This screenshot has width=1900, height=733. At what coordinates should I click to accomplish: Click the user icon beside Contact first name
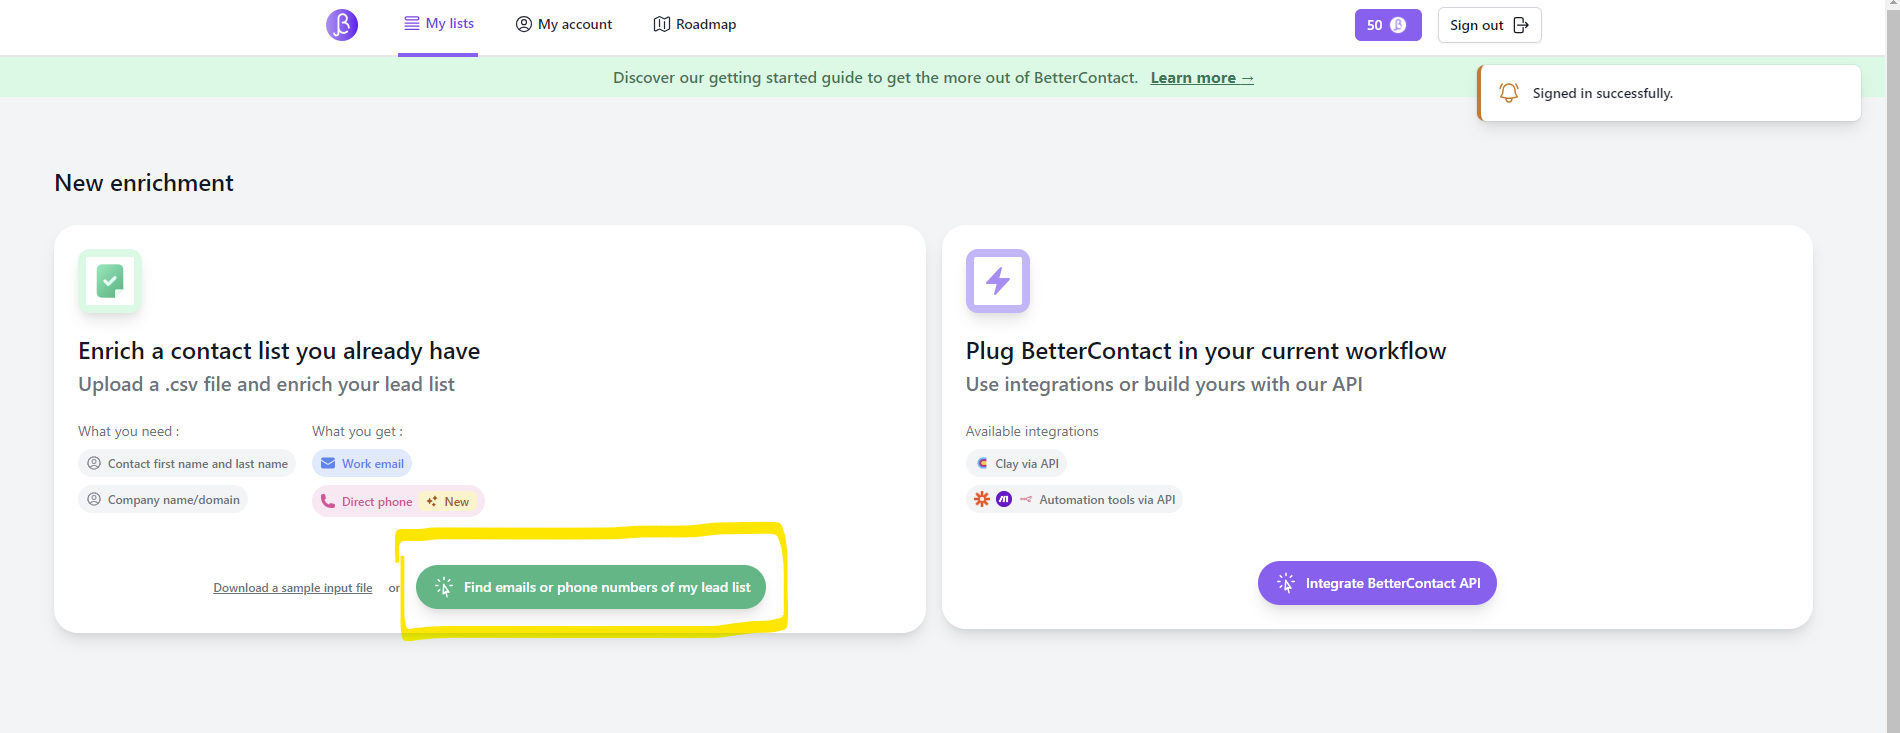point(94,463)
